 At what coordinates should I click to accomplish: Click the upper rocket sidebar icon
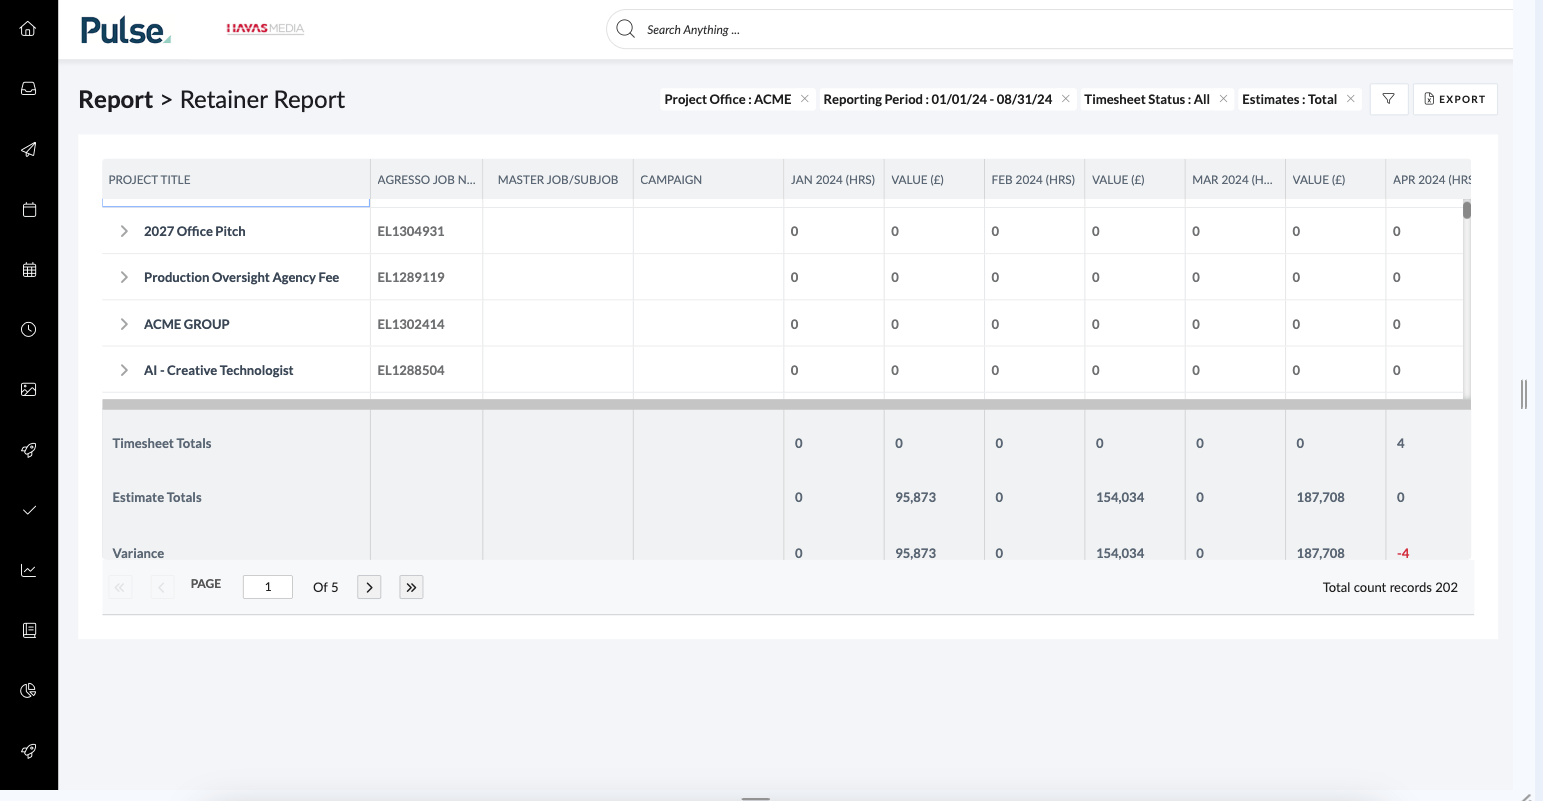pos(28,450)
